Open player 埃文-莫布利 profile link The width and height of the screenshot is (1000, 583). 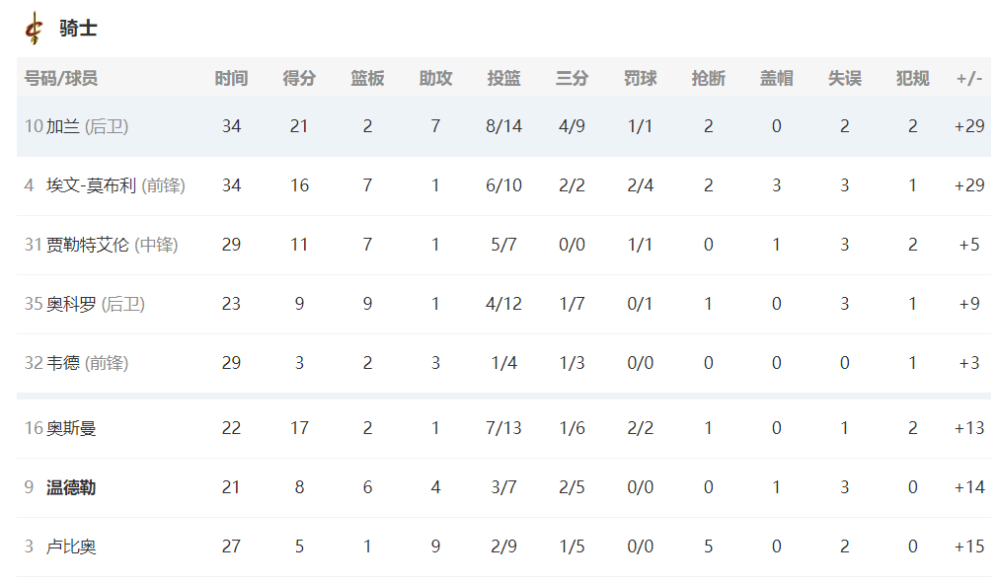coord(91,186)
